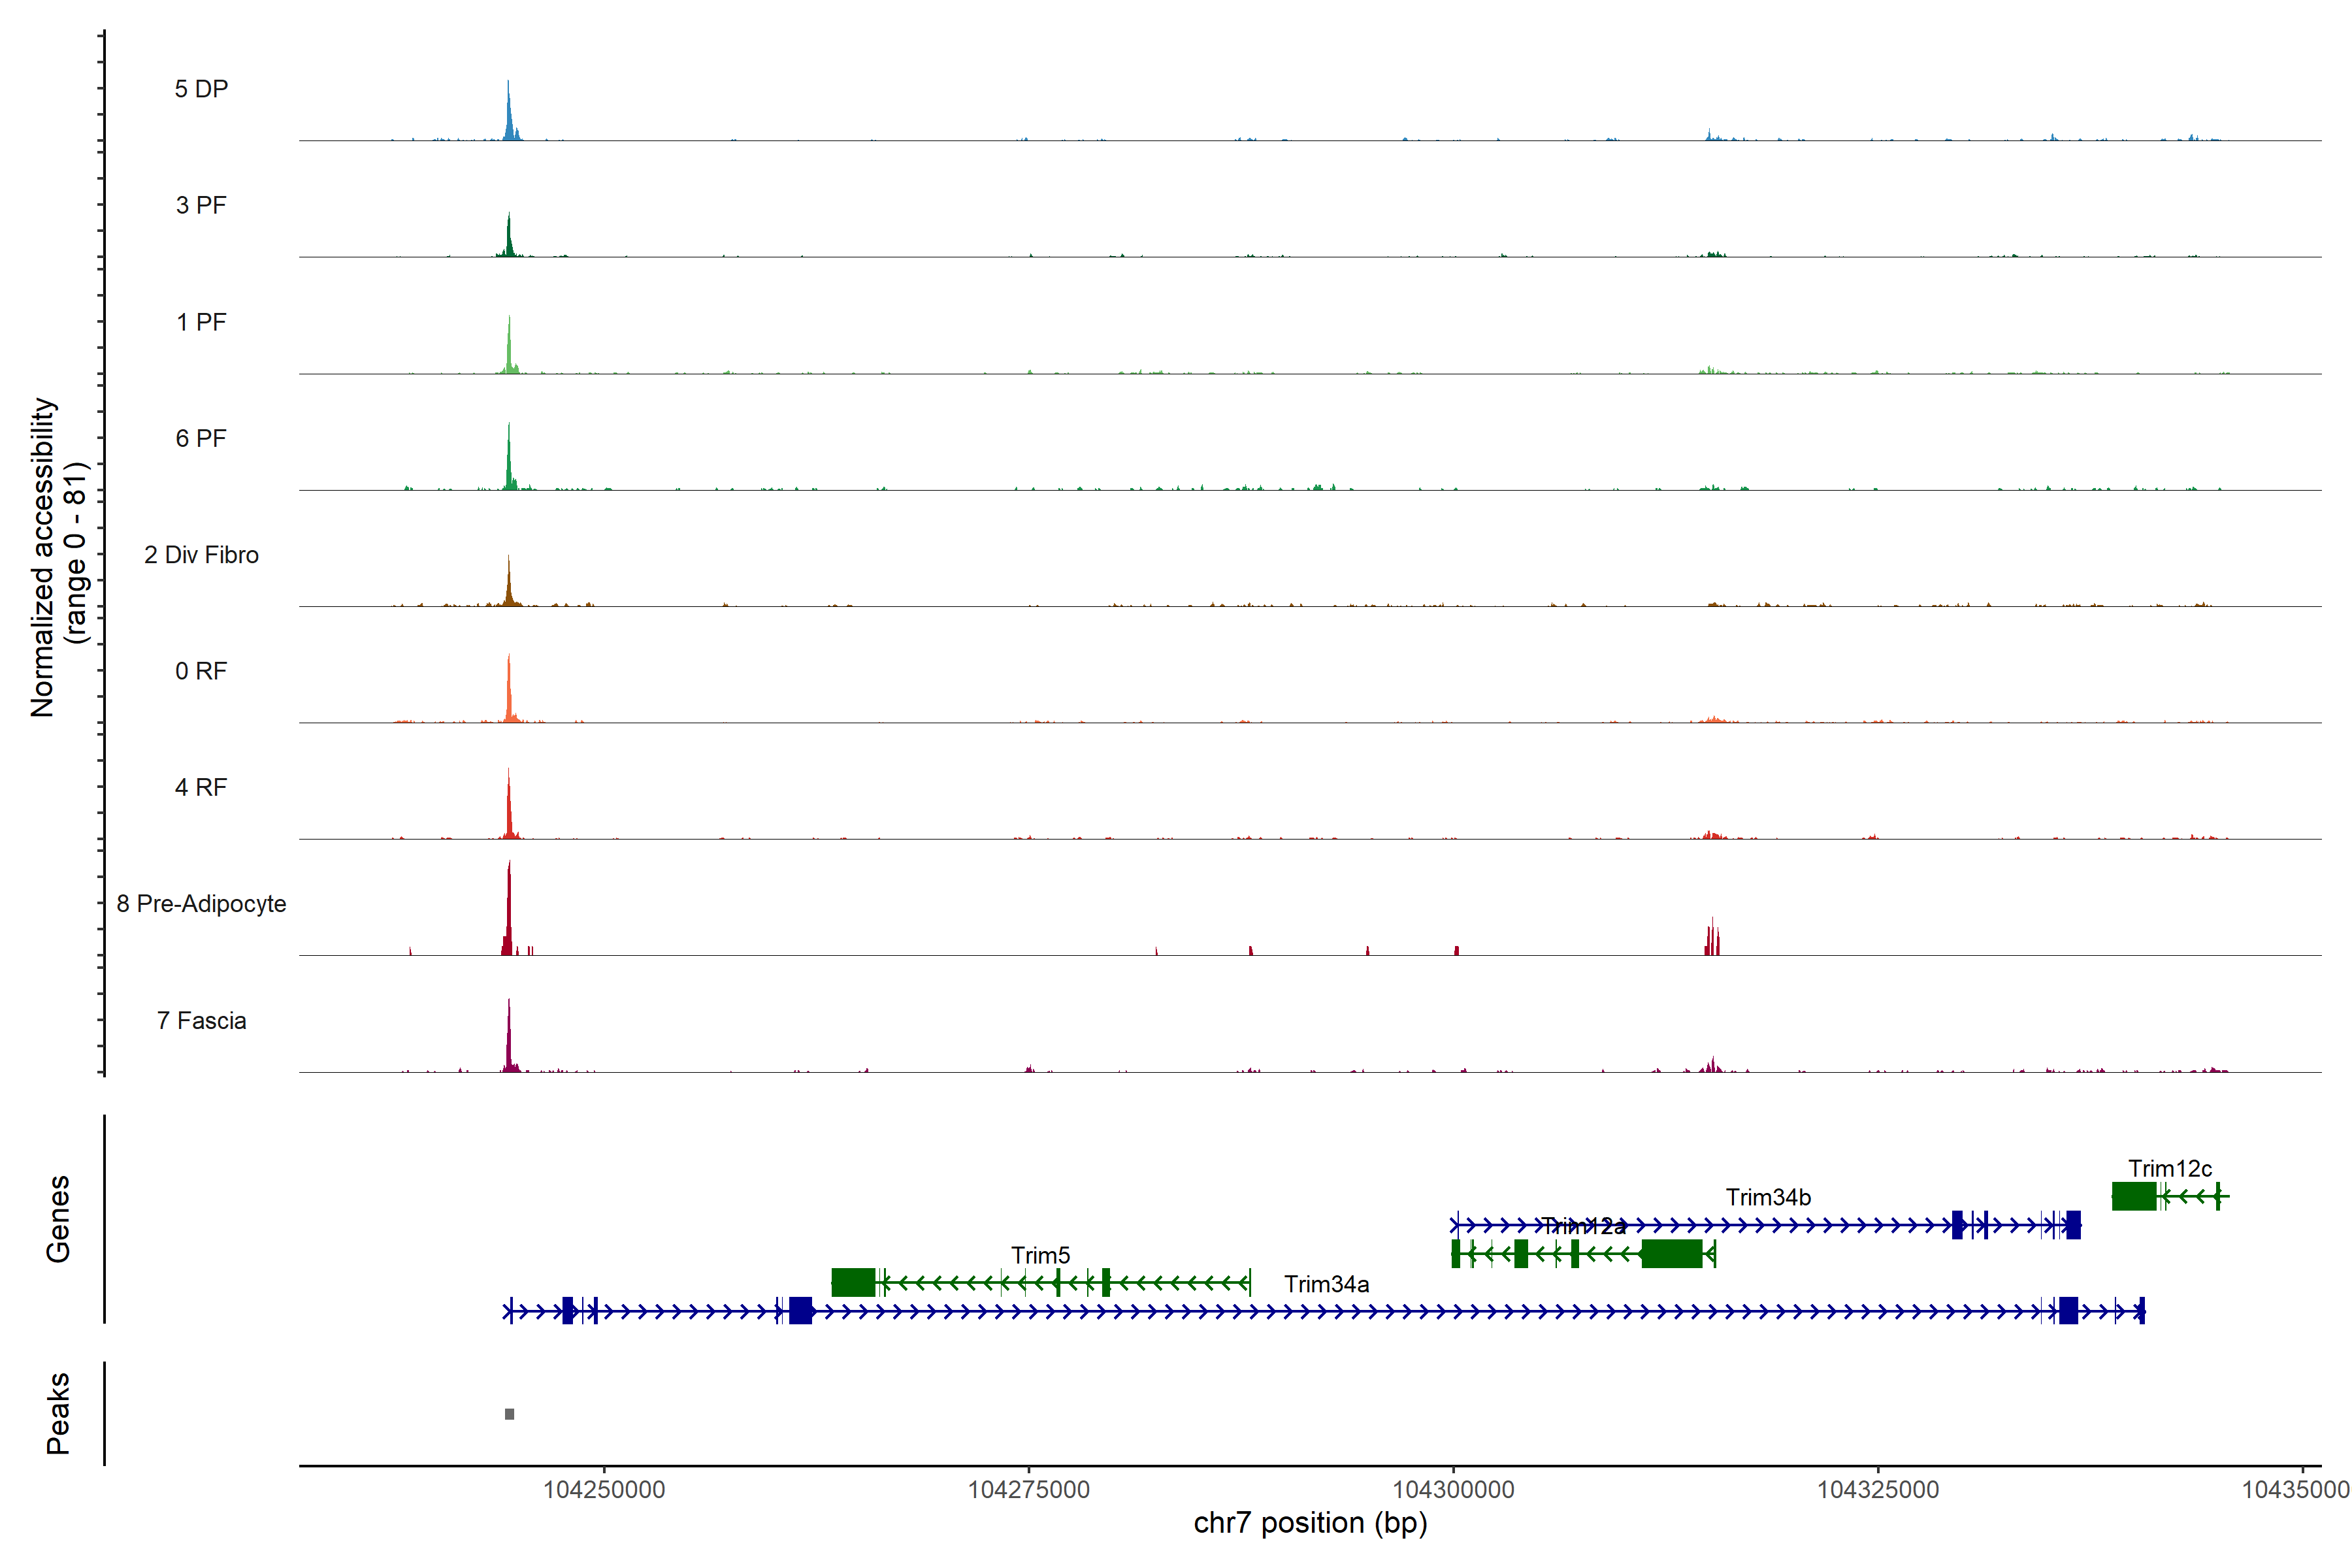Screen dimensions: 2352x1568
Task: Click the tall blue peak in 5 DP track
Action: pos(509,115)
